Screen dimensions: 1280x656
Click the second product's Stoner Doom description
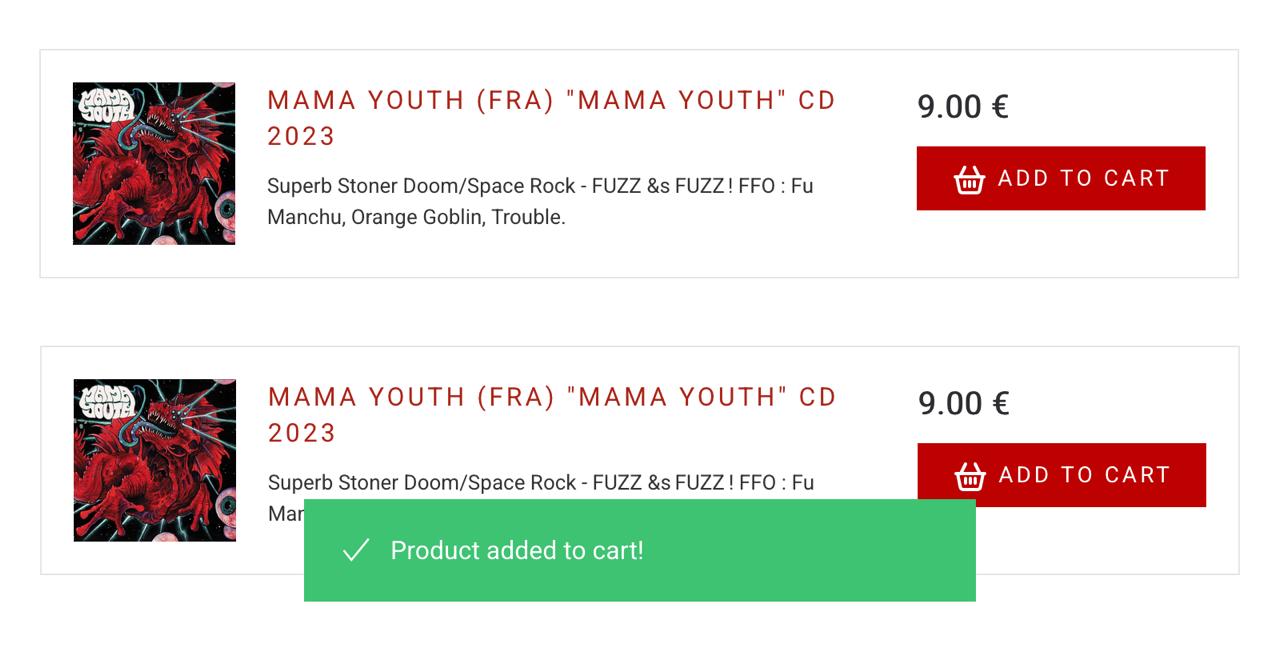(540, 483)
